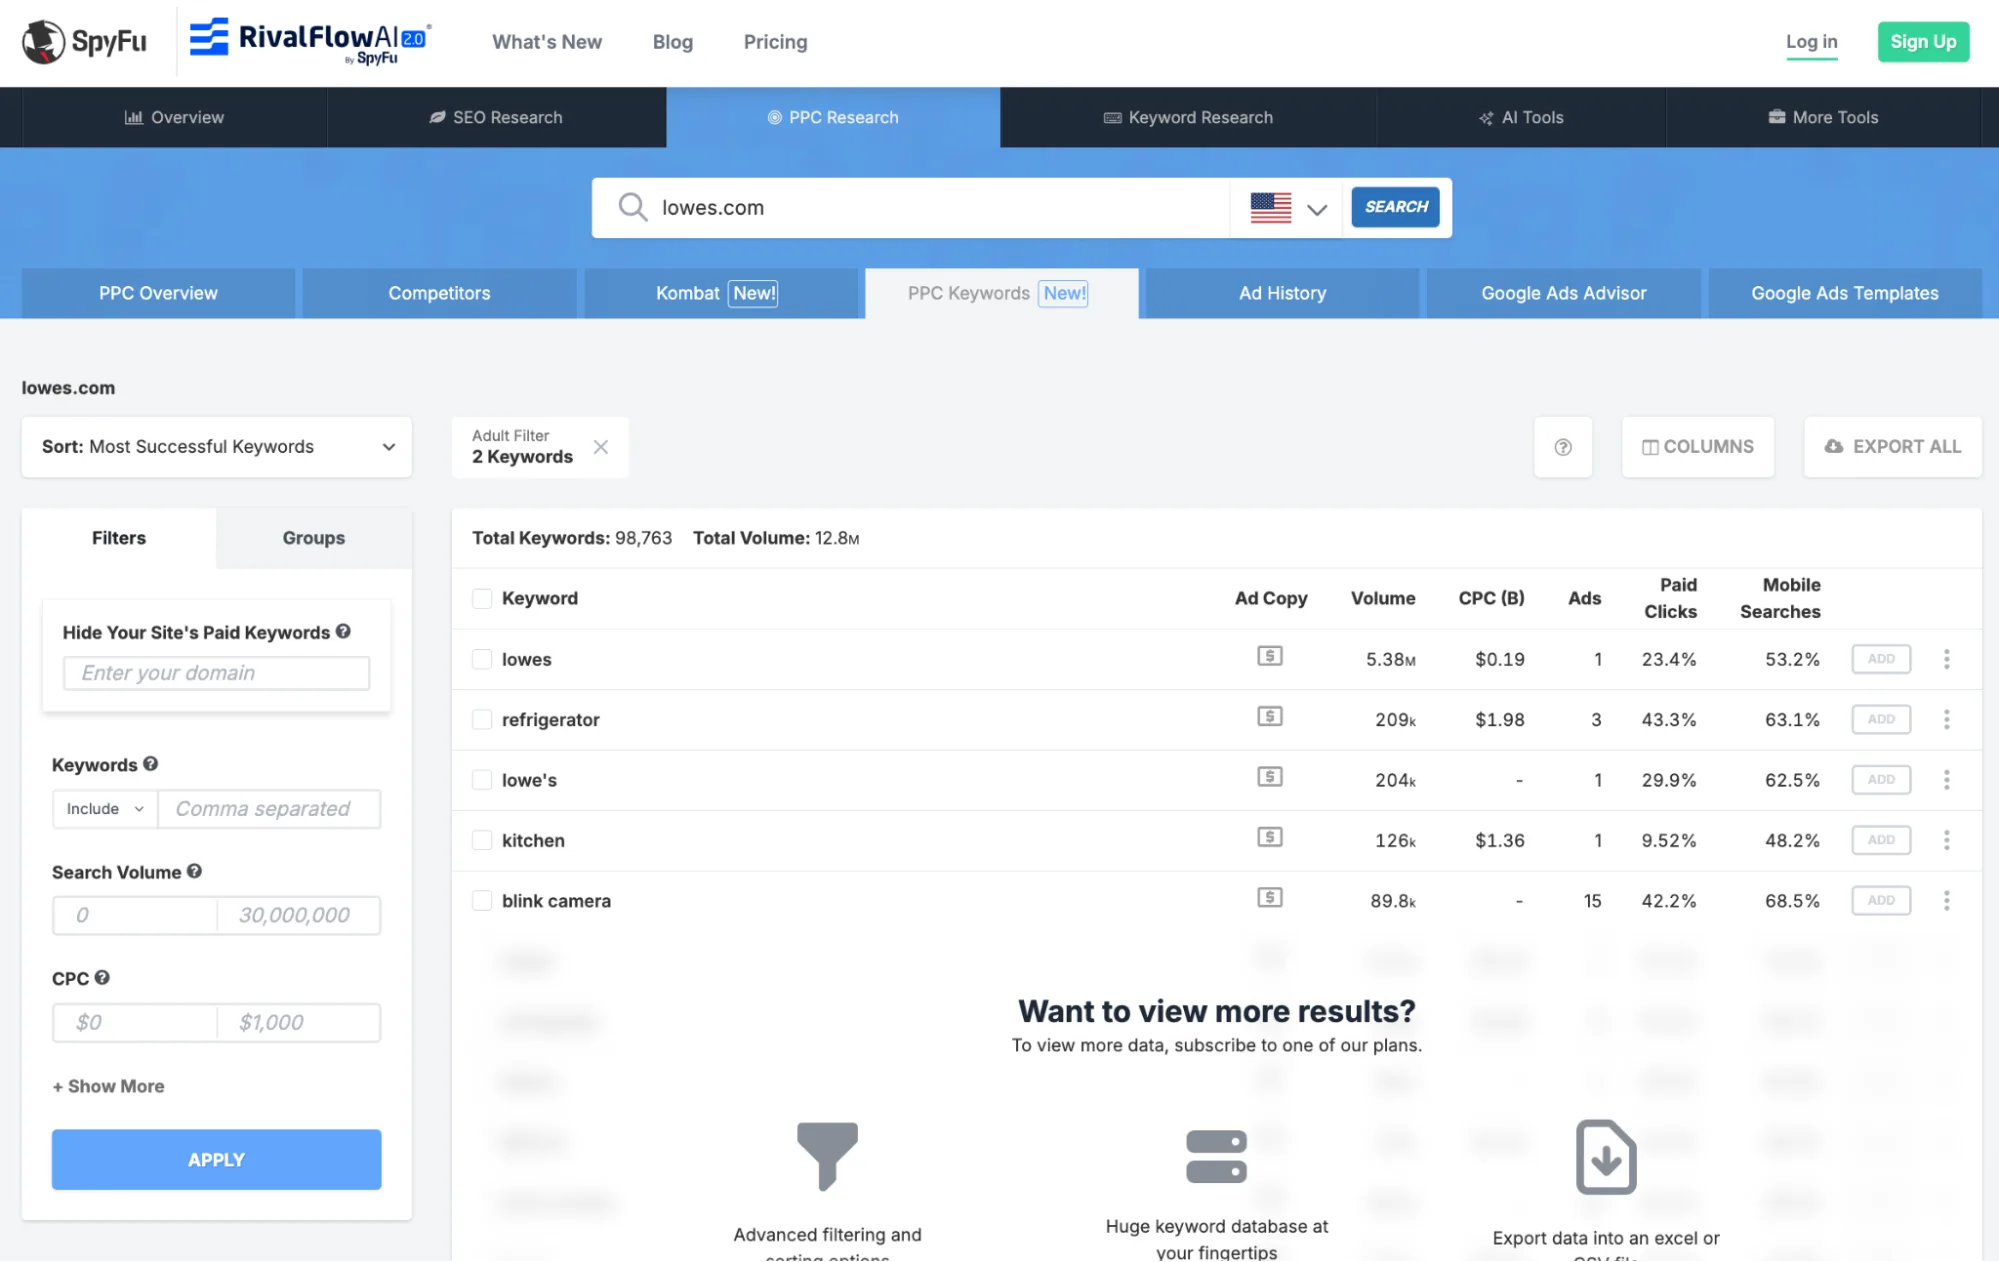The height and width of the screenshot is (1262, 1999).
Task: Expand the country selector chevron
Action: pos(1317,209)
